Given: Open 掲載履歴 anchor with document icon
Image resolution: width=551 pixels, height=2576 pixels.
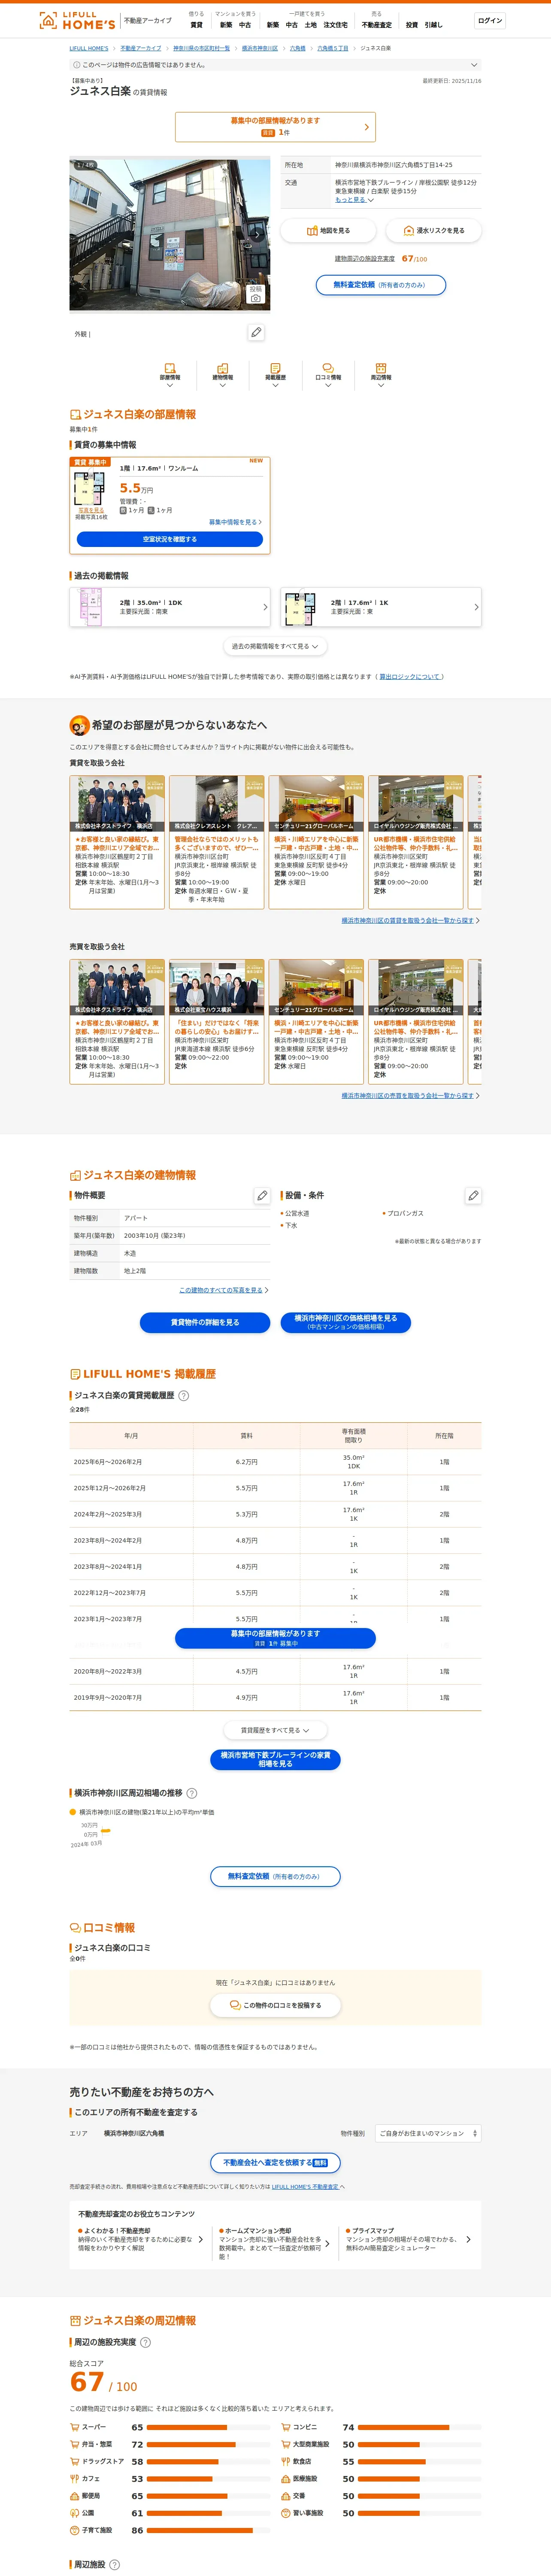Looking at the screenshot, I should (x=275, y=375).
